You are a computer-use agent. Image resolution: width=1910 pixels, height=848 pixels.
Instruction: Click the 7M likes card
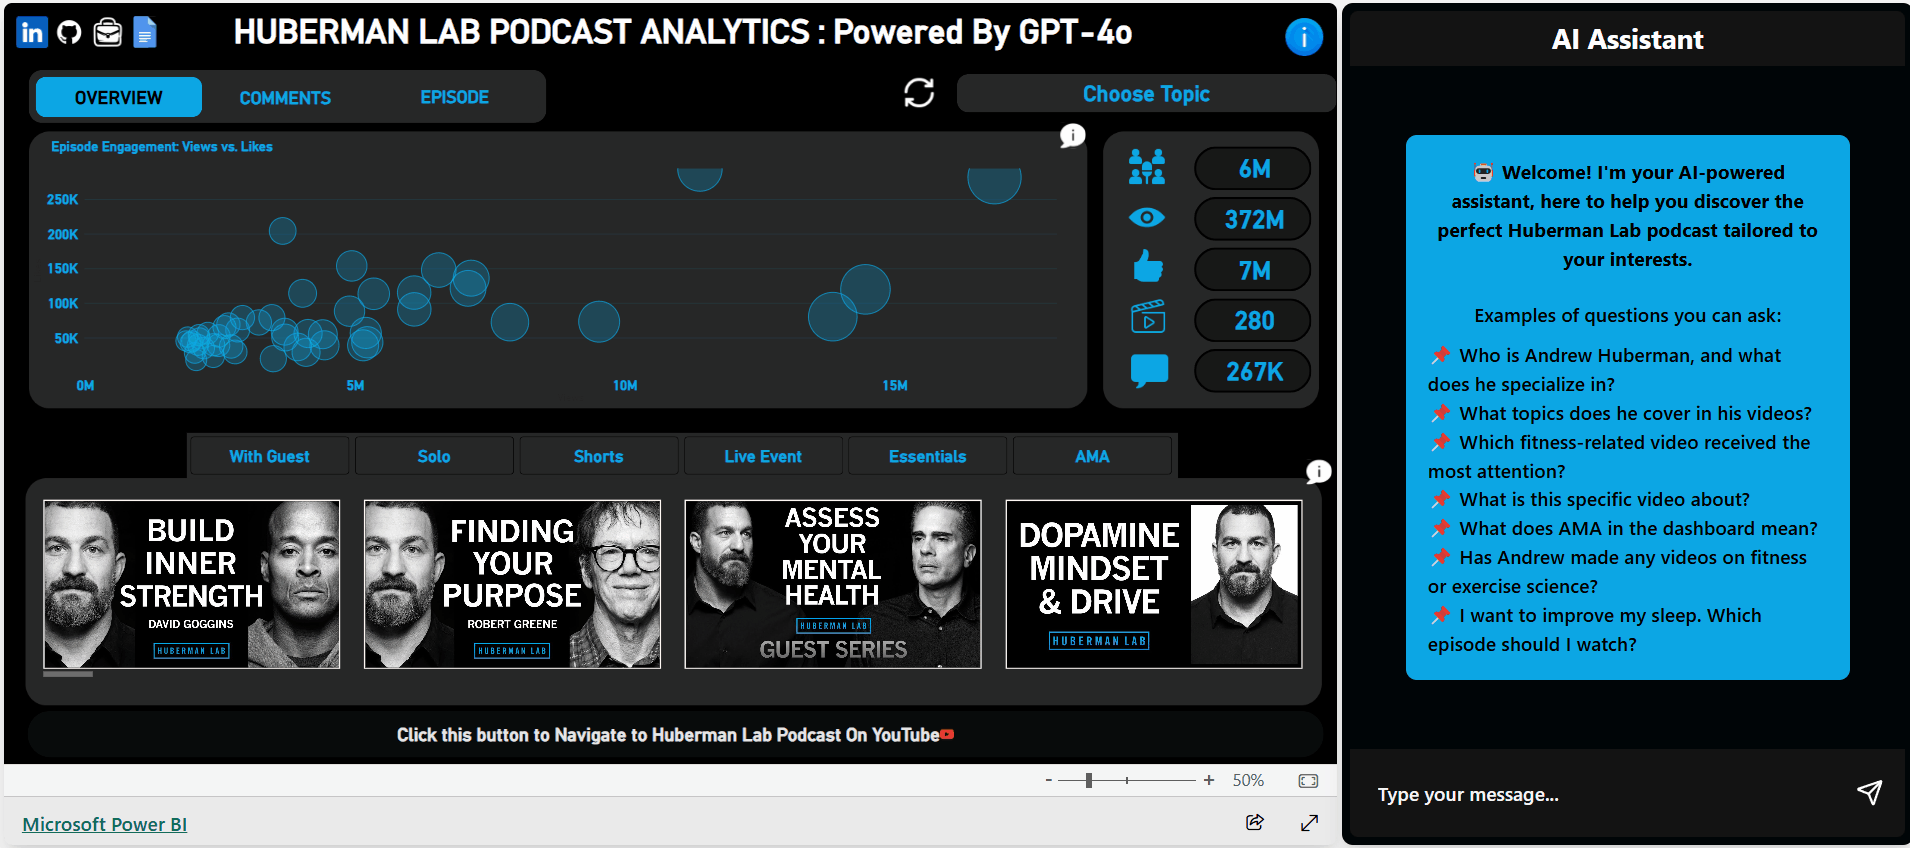[x=1253, y=270]
